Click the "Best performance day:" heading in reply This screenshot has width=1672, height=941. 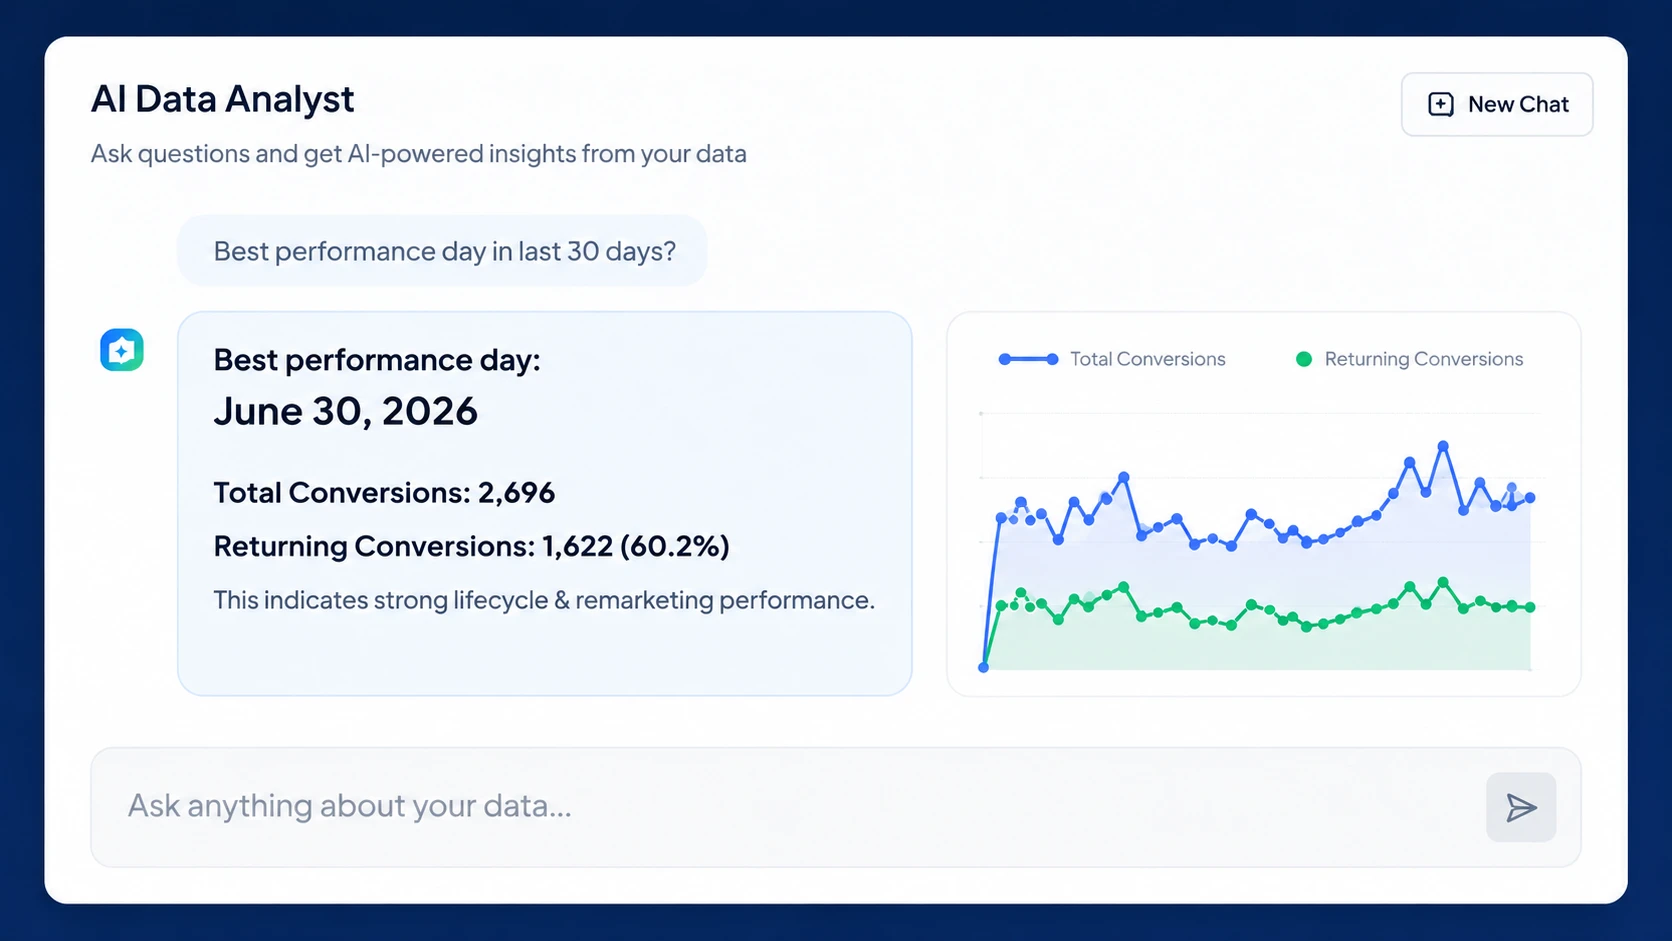[377, 360]
